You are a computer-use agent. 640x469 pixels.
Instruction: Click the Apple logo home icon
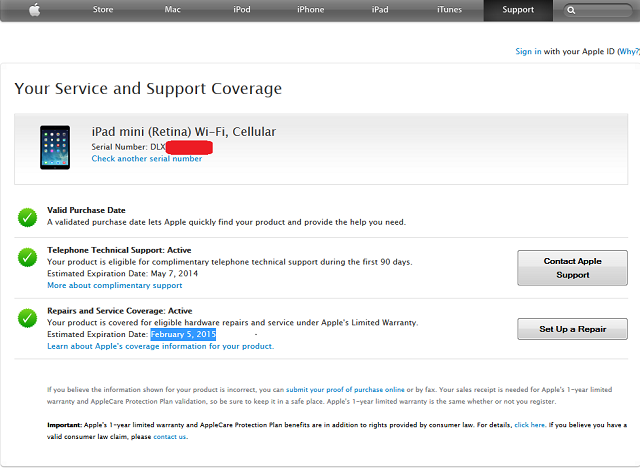click(35, 9)
